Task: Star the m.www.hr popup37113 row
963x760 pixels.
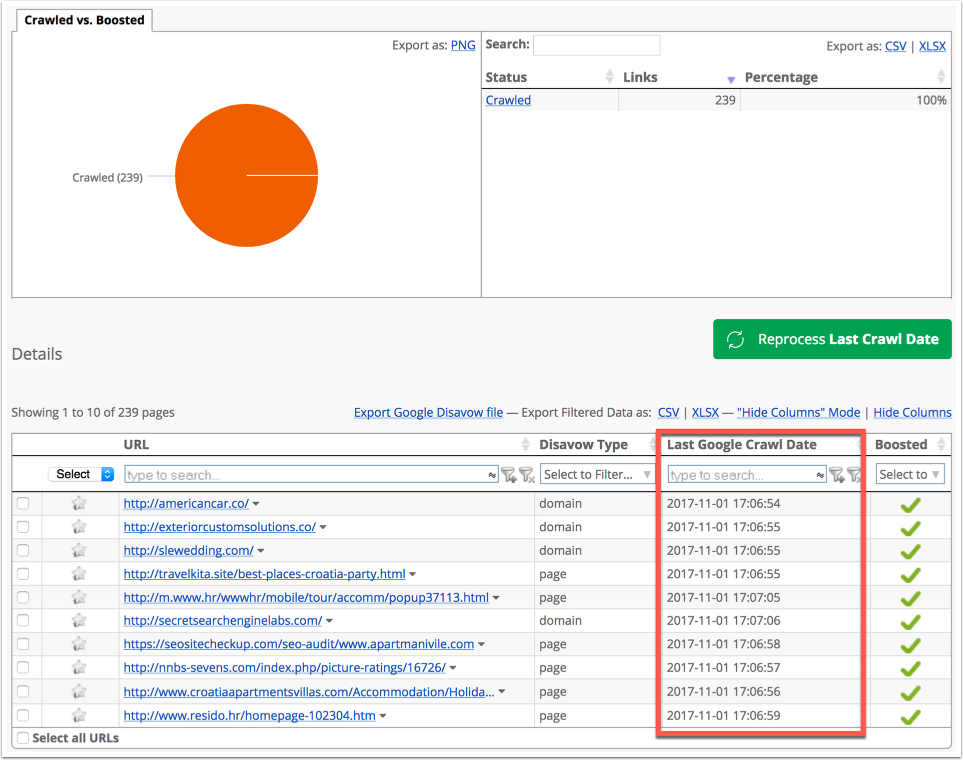Action: [79, 597]
